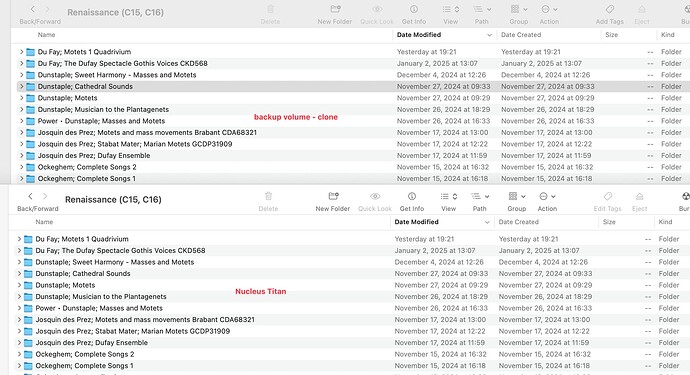
Task: Click folder icon of Power - Dunstaple in clone window
Action: click(x=30, y=121)
